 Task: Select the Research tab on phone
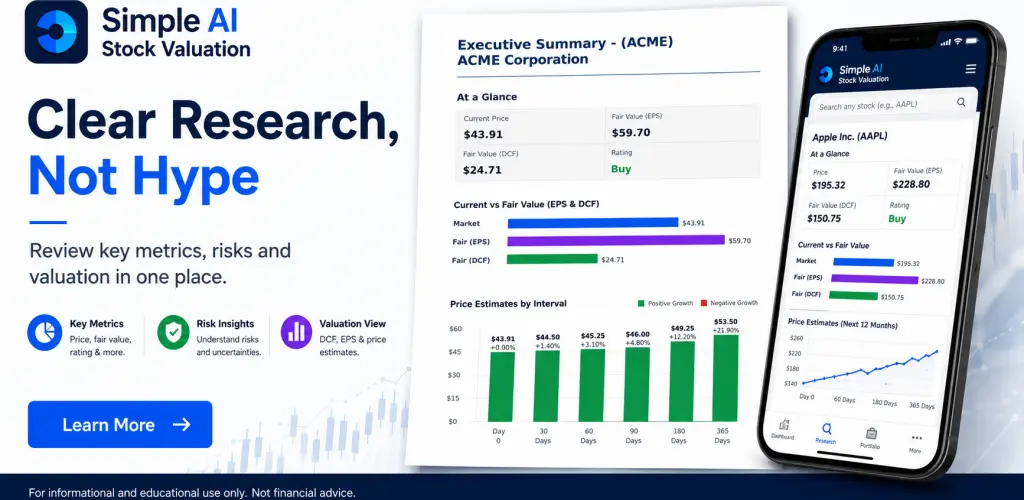[x=826, y=433]
